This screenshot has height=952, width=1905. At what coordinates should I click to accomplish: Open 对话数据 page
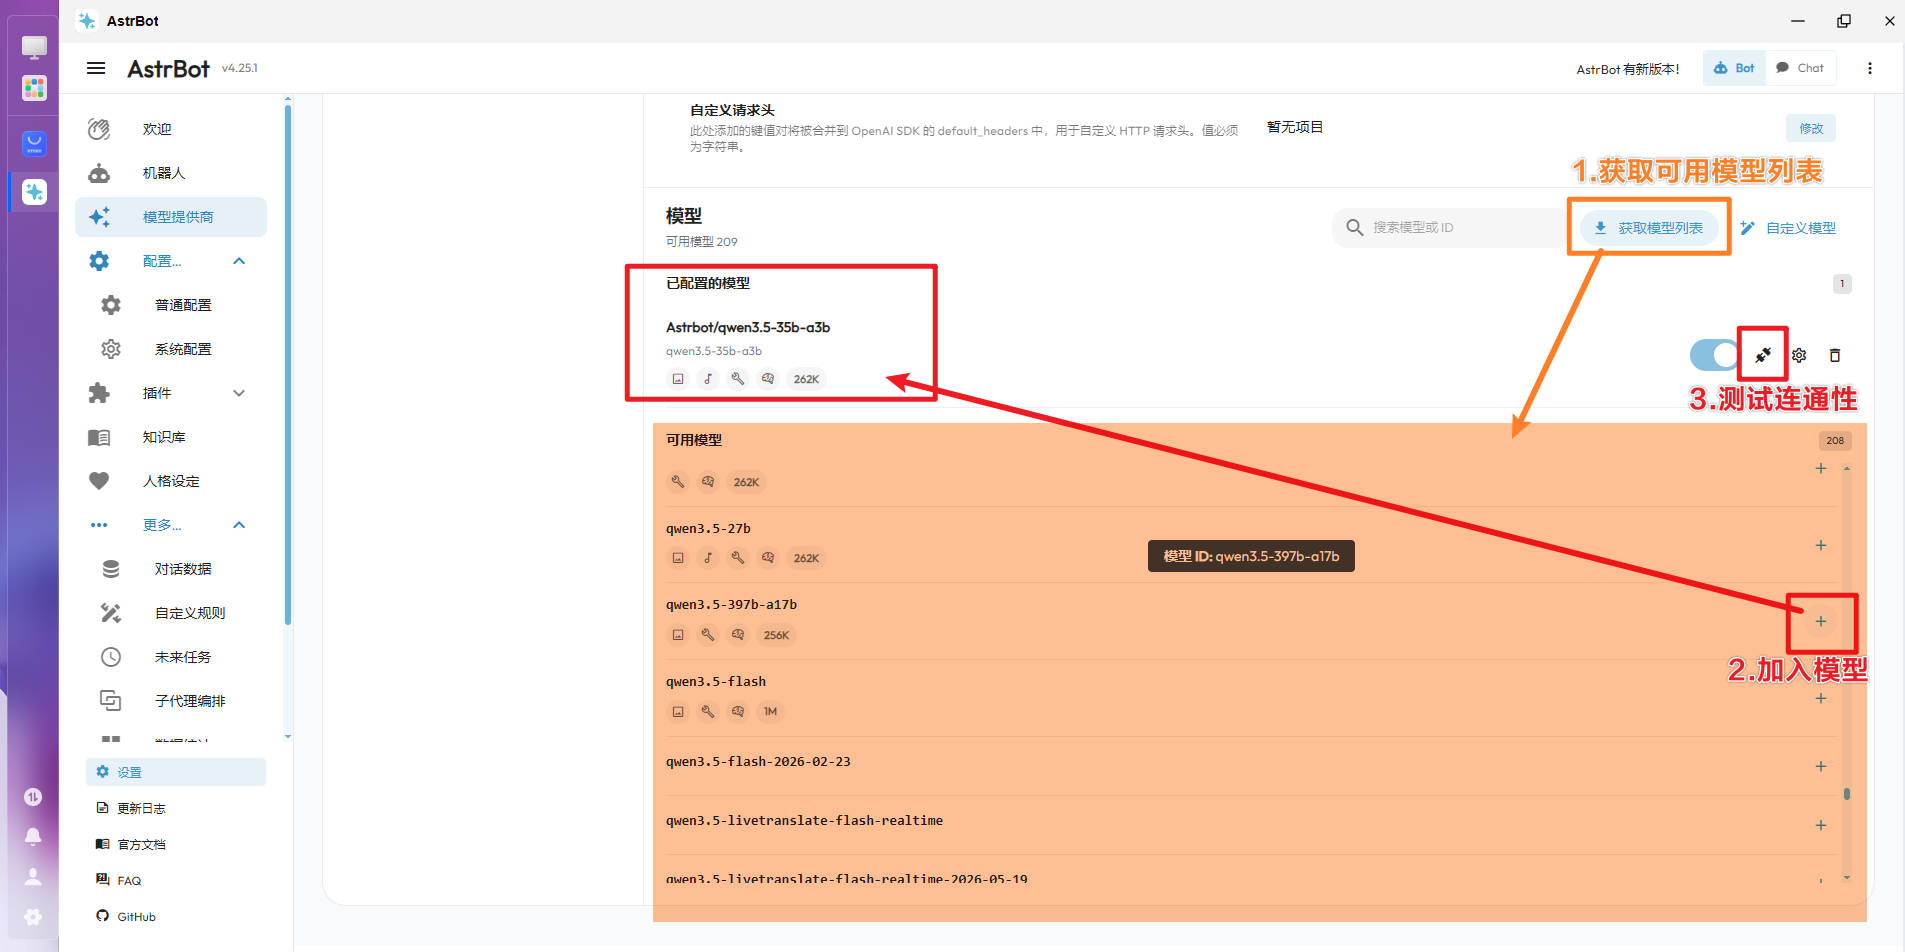click(171, 569)
